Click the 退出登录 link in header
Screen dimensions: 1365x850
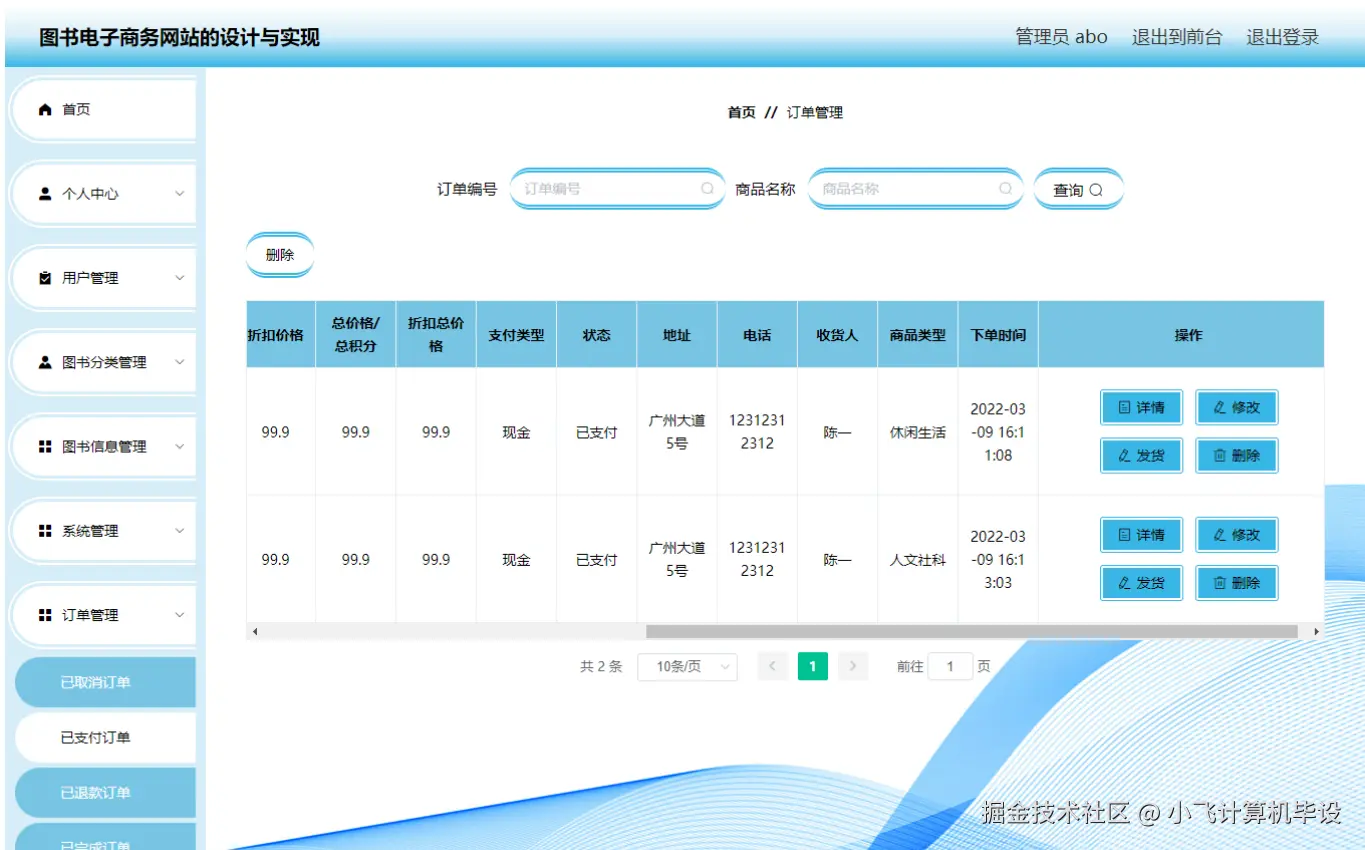pos(1283,37)
